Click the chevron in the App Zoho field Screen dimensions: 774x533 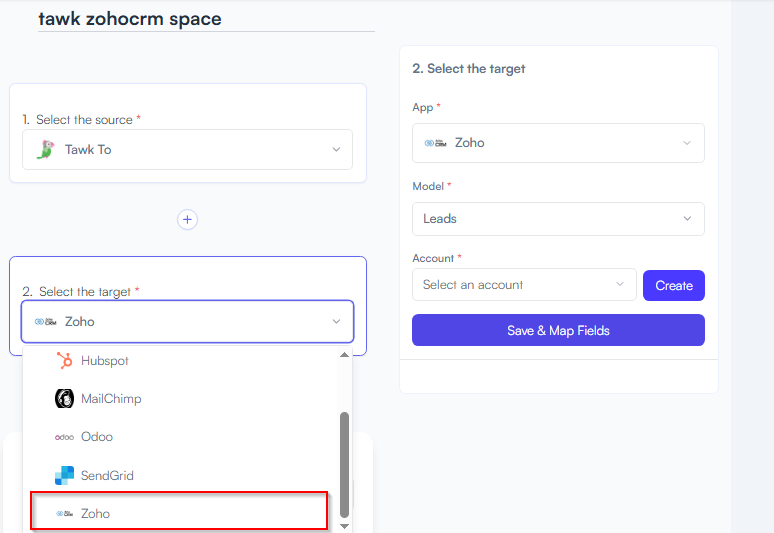pos(687,143)
